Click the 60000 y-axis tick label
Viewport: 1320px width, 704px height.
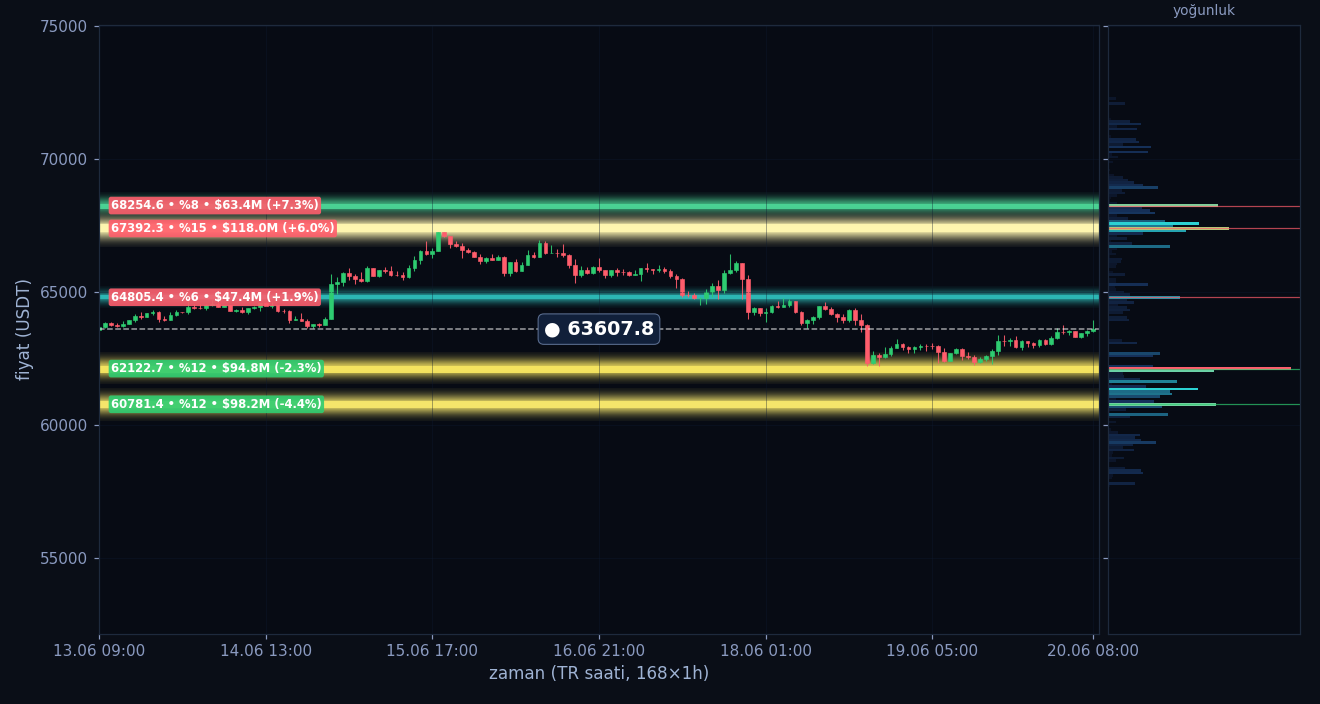point(63,425)
